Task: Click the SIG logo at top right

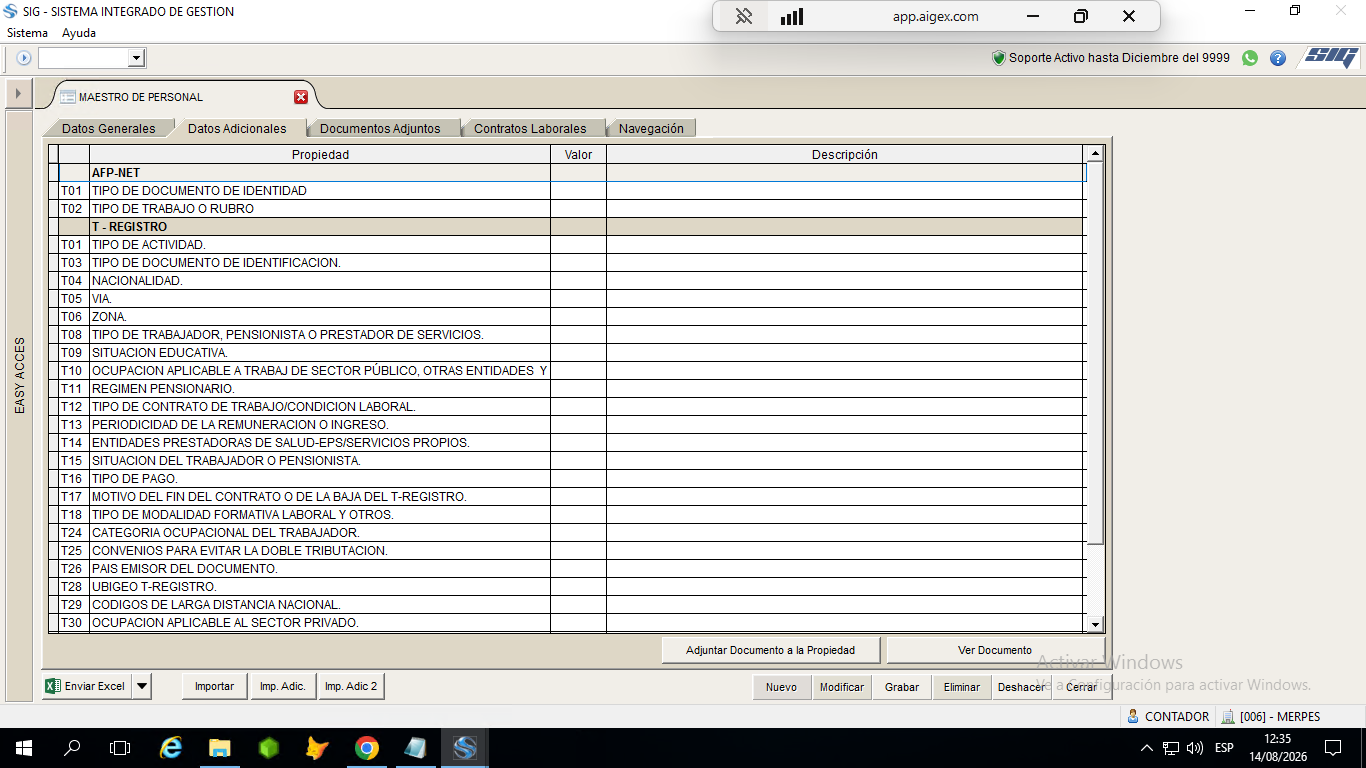Action: [1330, 57]
